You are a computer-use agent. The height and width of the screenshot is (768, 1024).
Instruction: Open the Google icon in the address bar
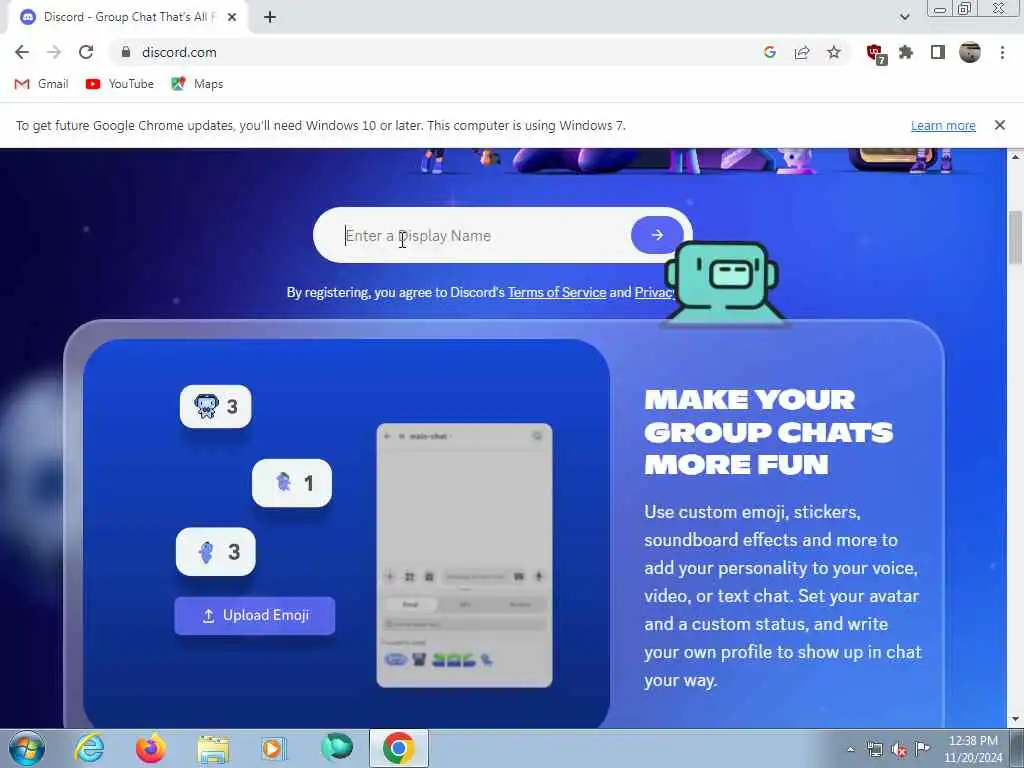point(770,52)
